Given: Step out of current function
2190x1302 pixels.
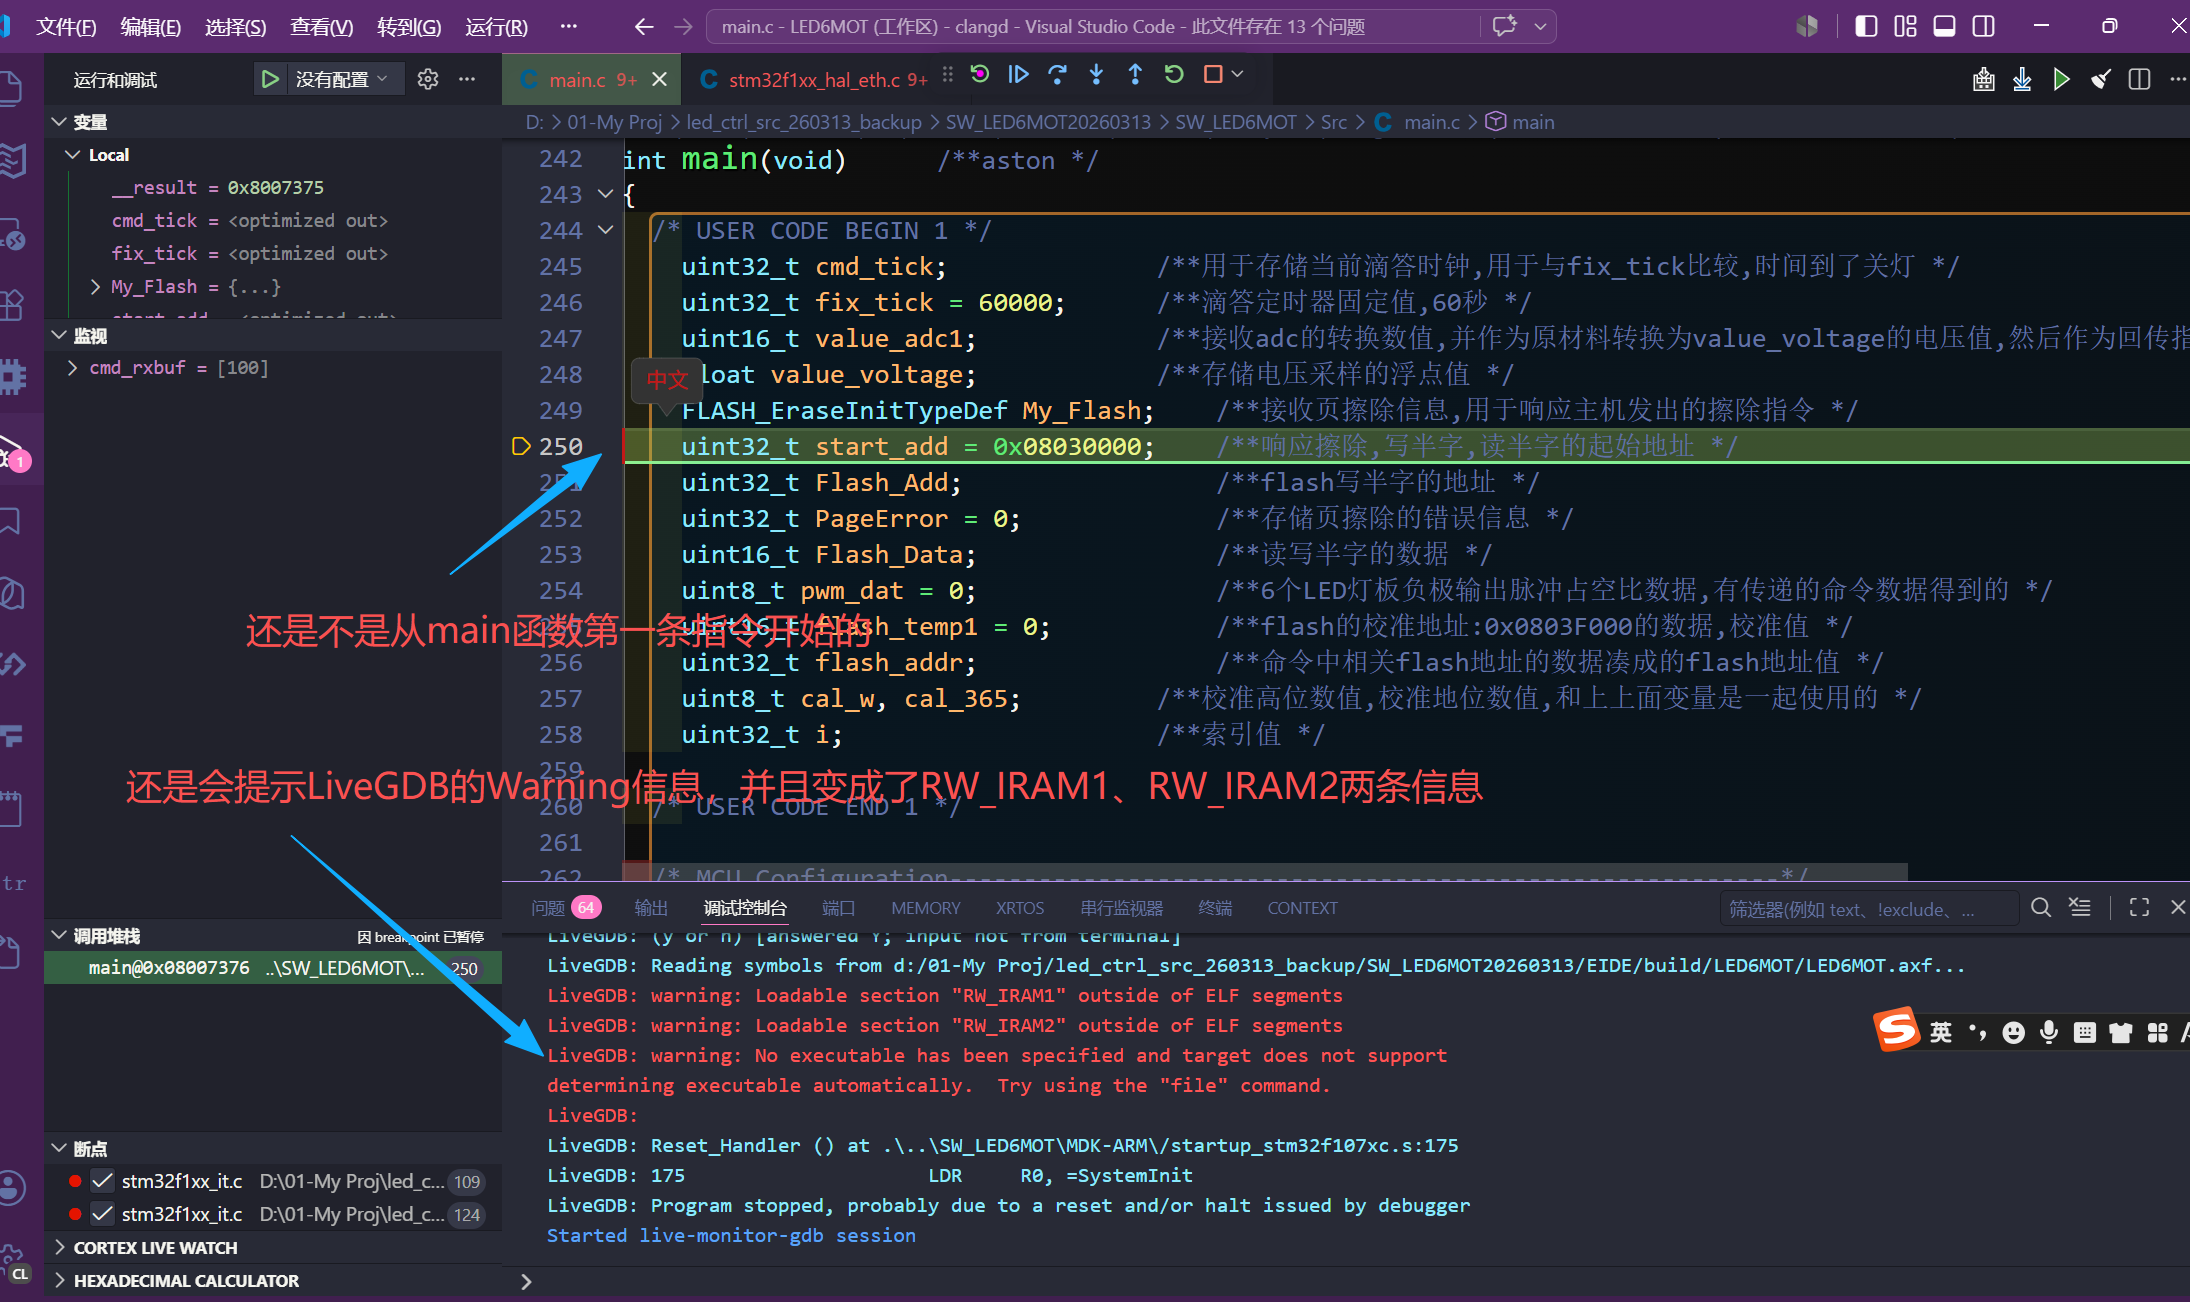Looking at the screenshot, I should click(1135, 75).
